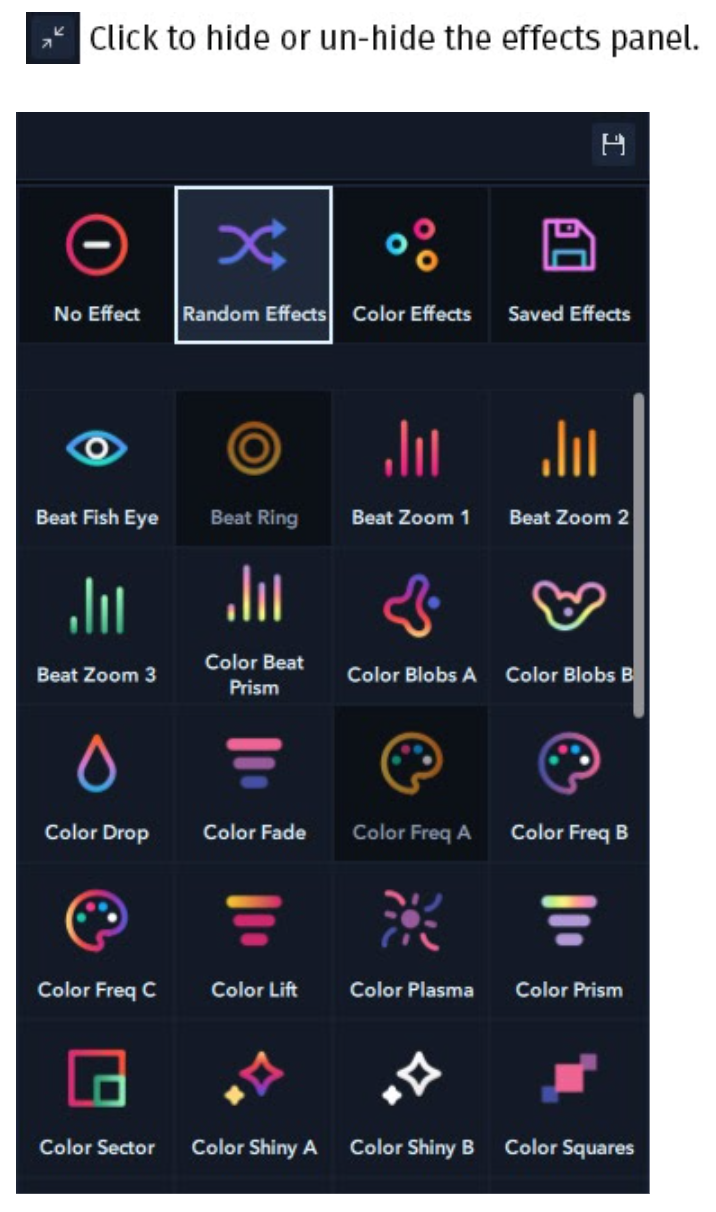This screenshot has width=716, height=1212.
Task: Pick the Beat Ring effect
Action: coord(254,469)
